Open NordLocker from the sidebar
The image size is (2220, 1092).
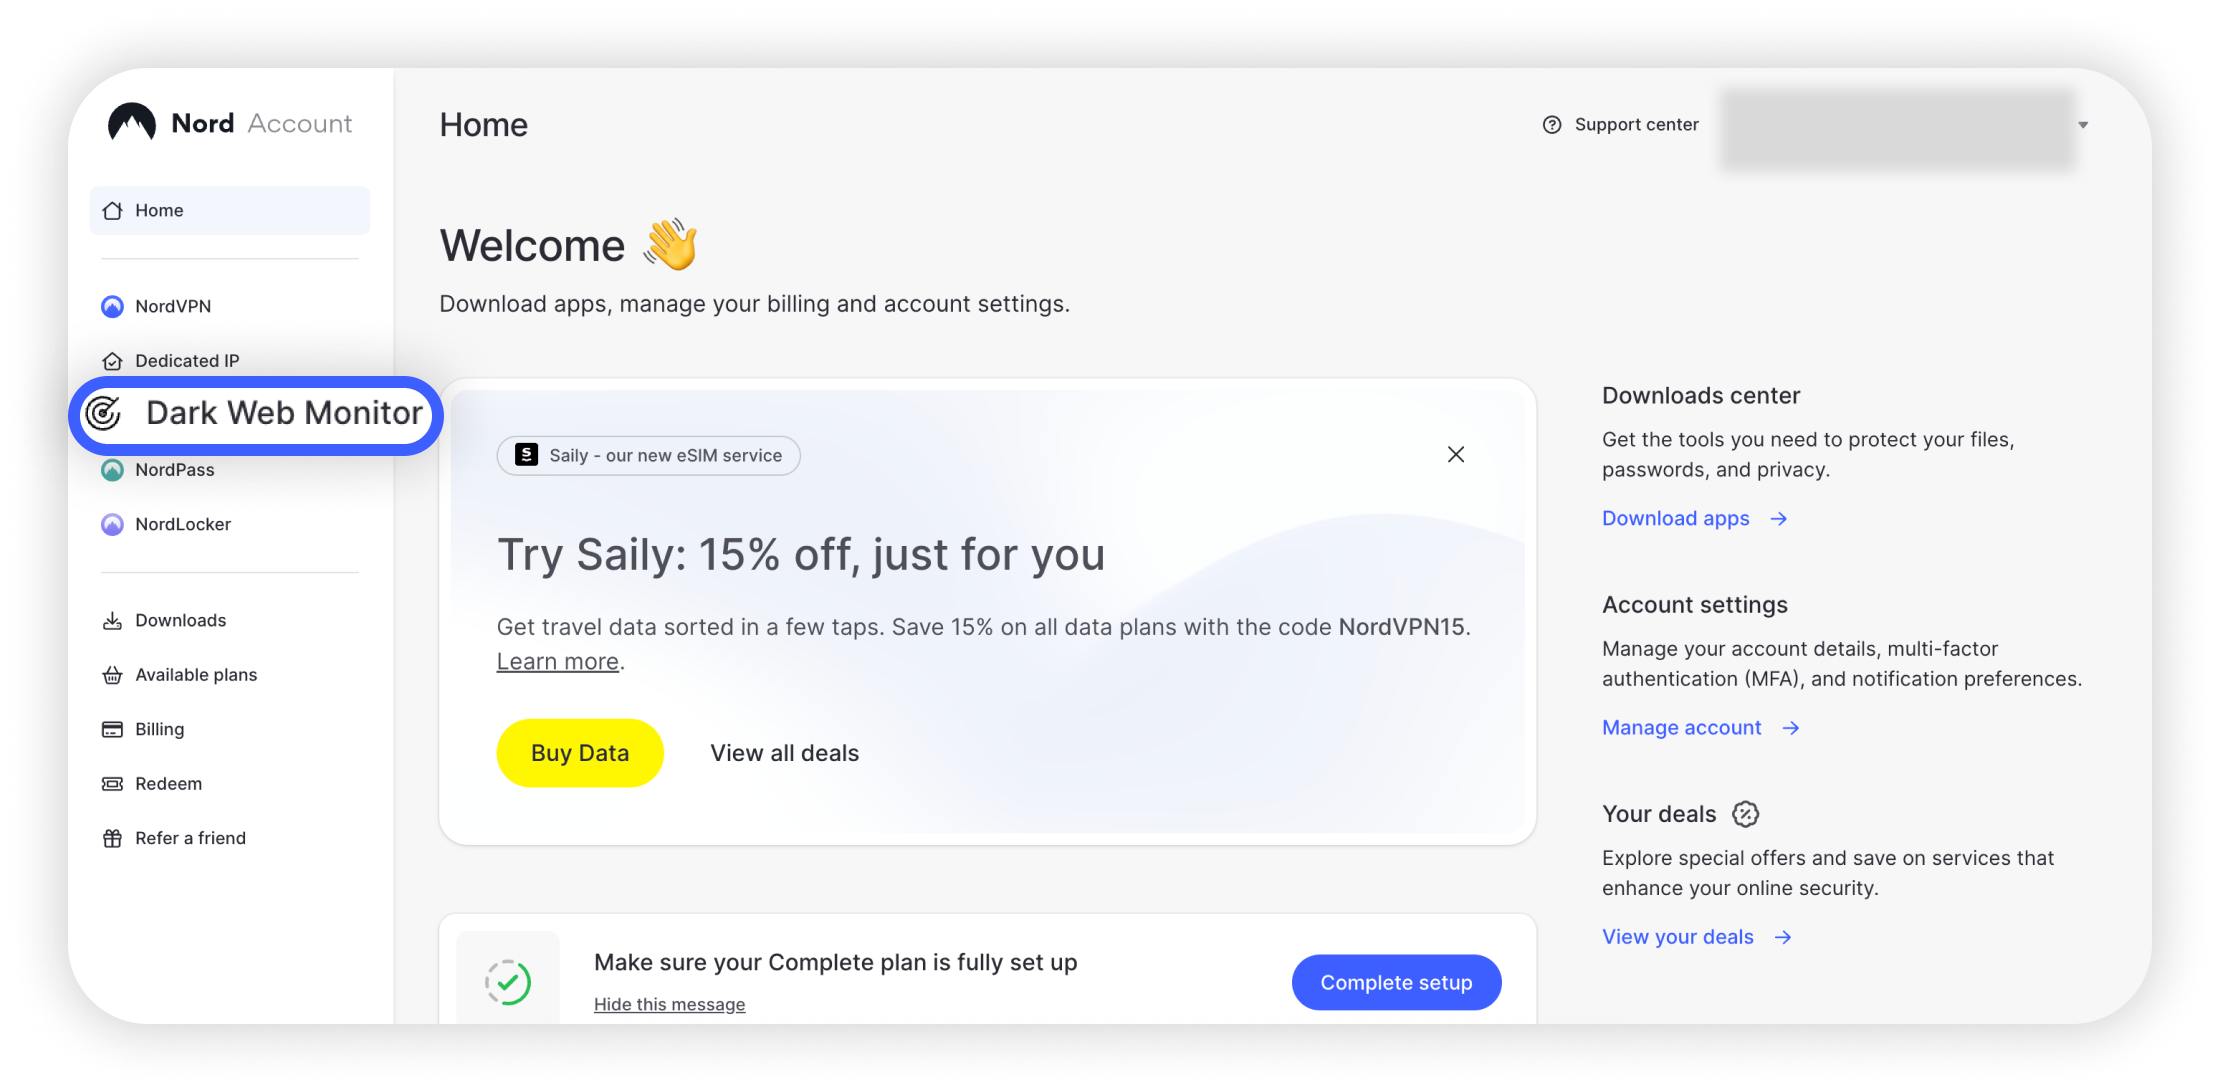(x=182, y=524)
